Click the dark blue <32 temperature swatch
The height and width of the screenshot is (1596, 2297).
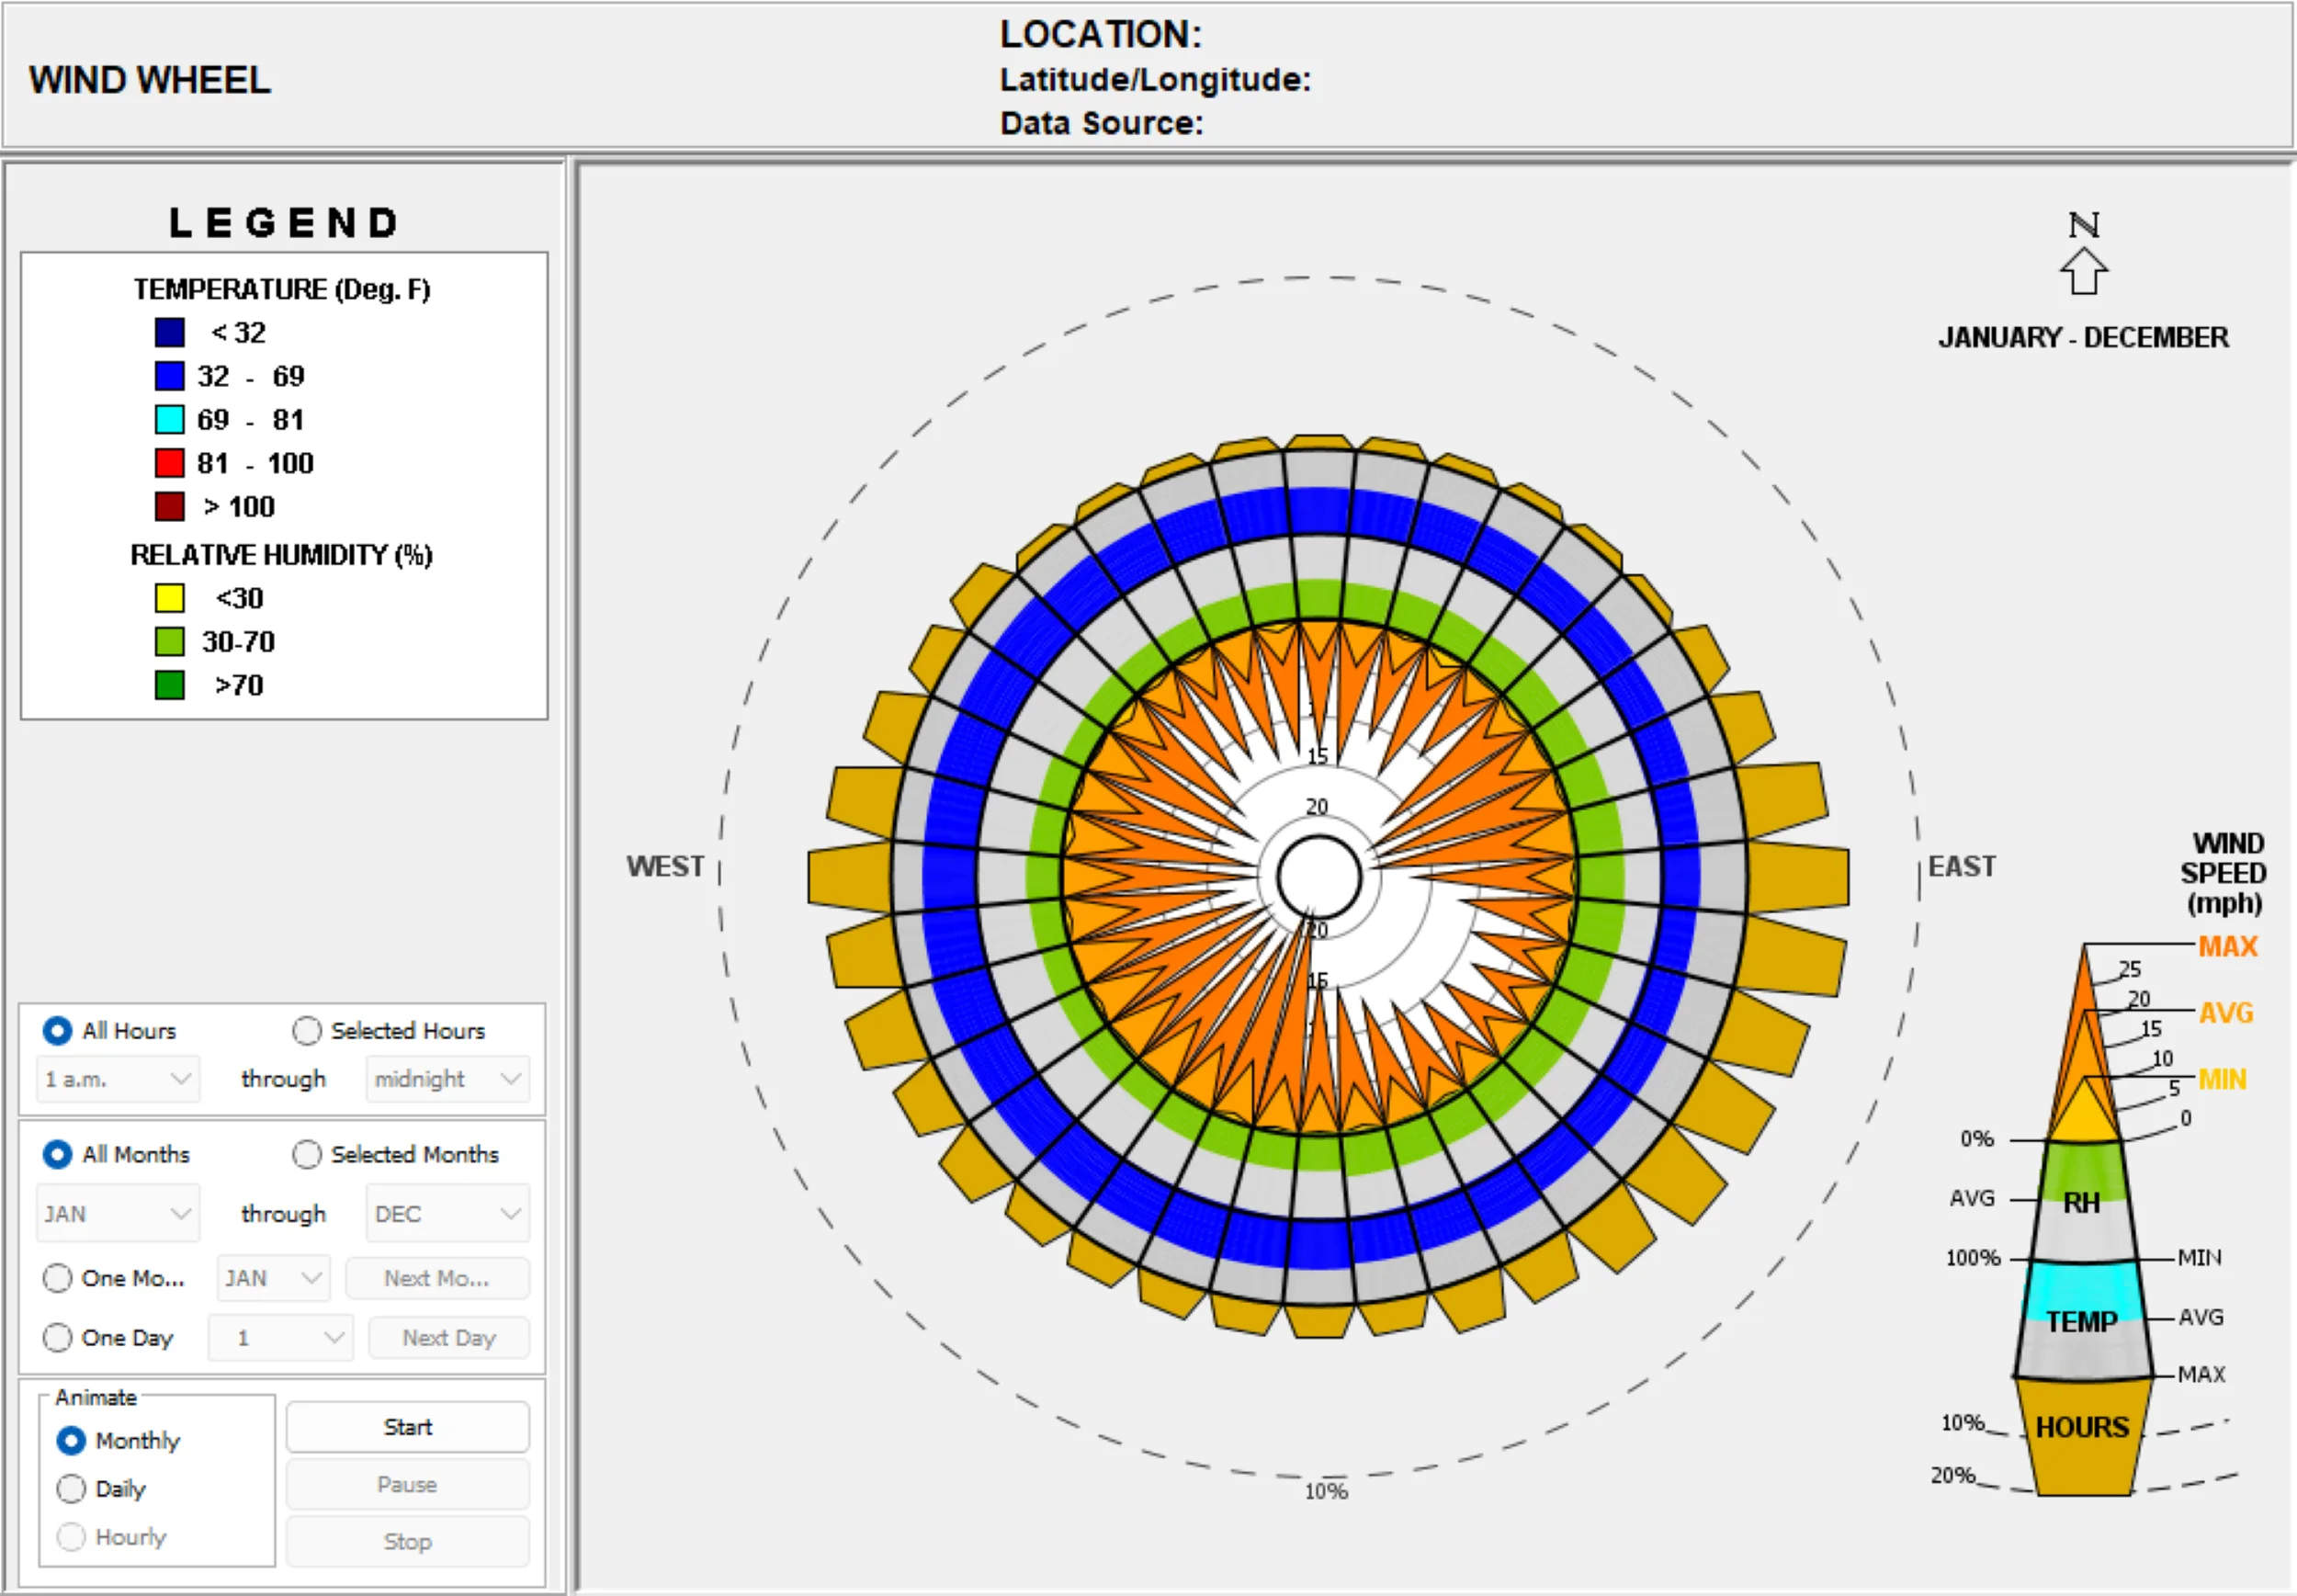pos(170,332)
